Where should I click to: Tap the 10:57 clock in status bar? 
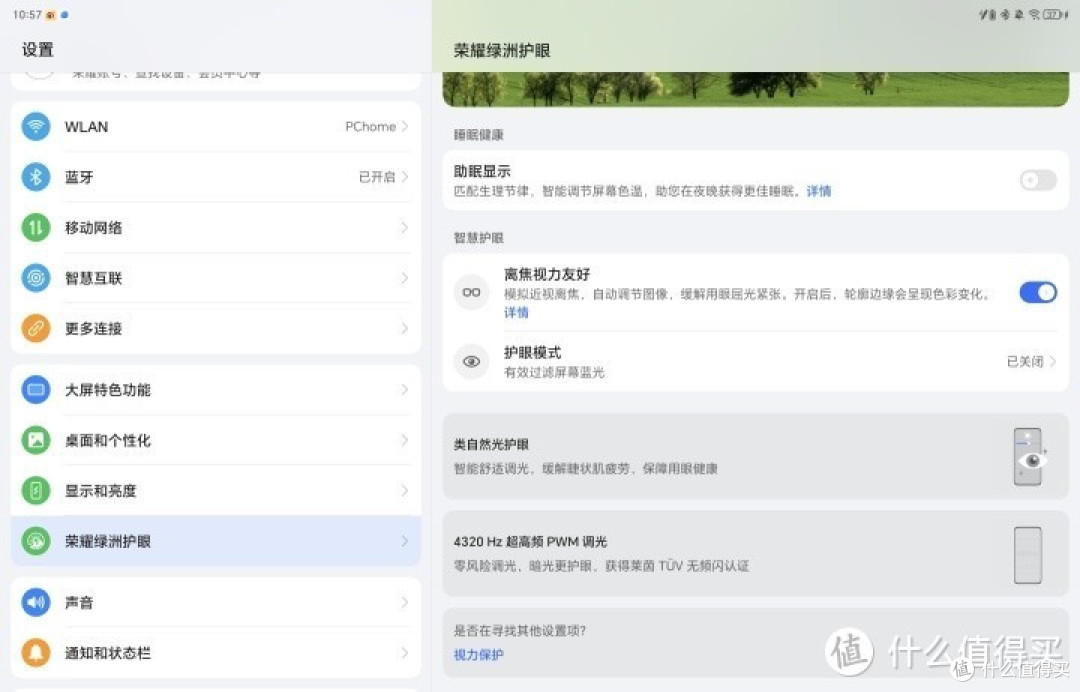27,14
